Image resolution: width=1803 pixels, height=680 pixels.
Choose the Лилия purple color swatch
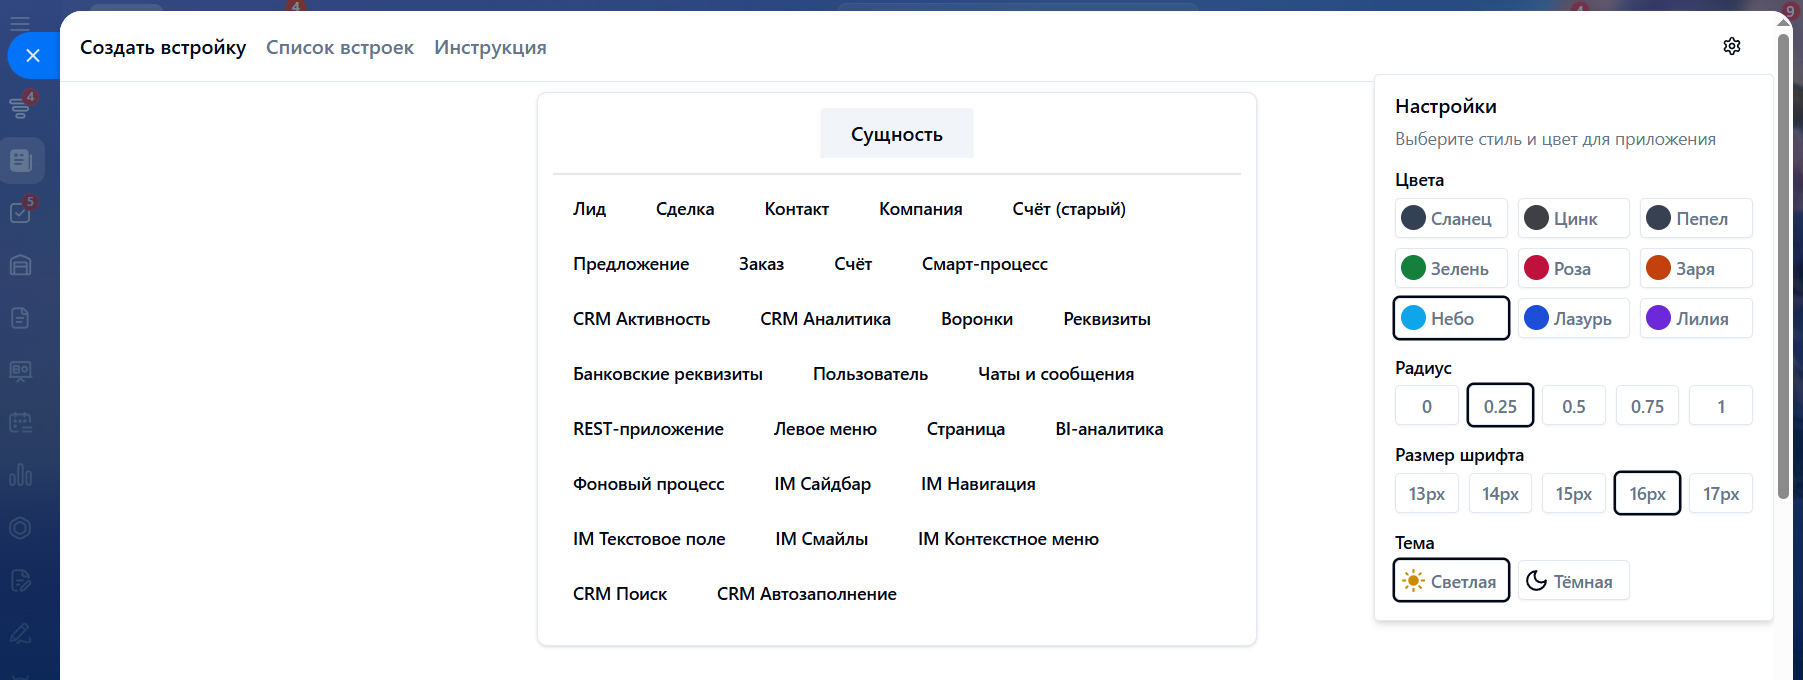[x=1696, y=318]
